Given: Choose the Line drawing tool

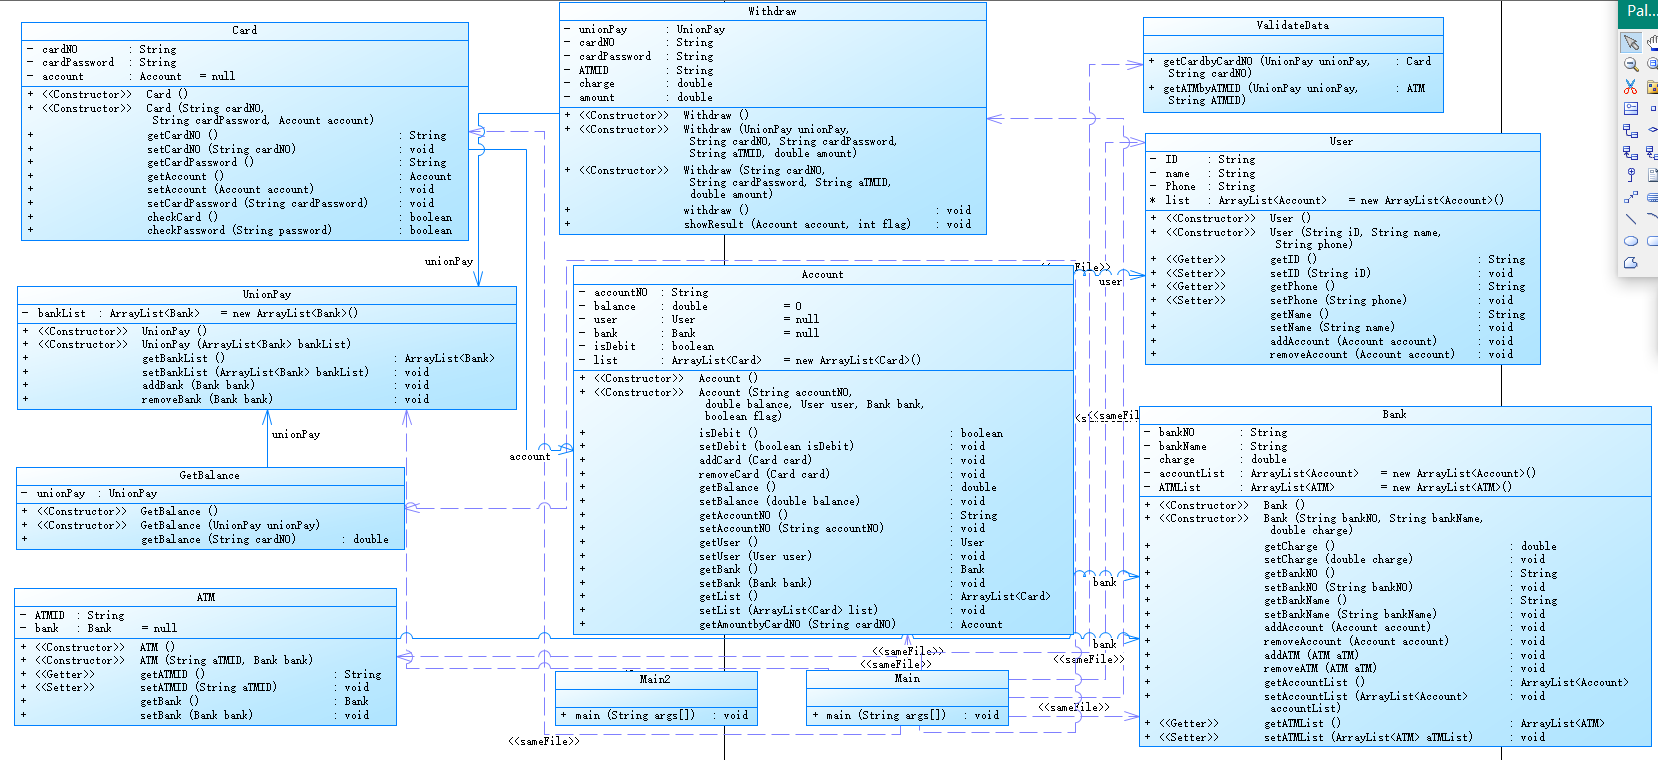Looking at the screenshot, I should point(1631,219).
